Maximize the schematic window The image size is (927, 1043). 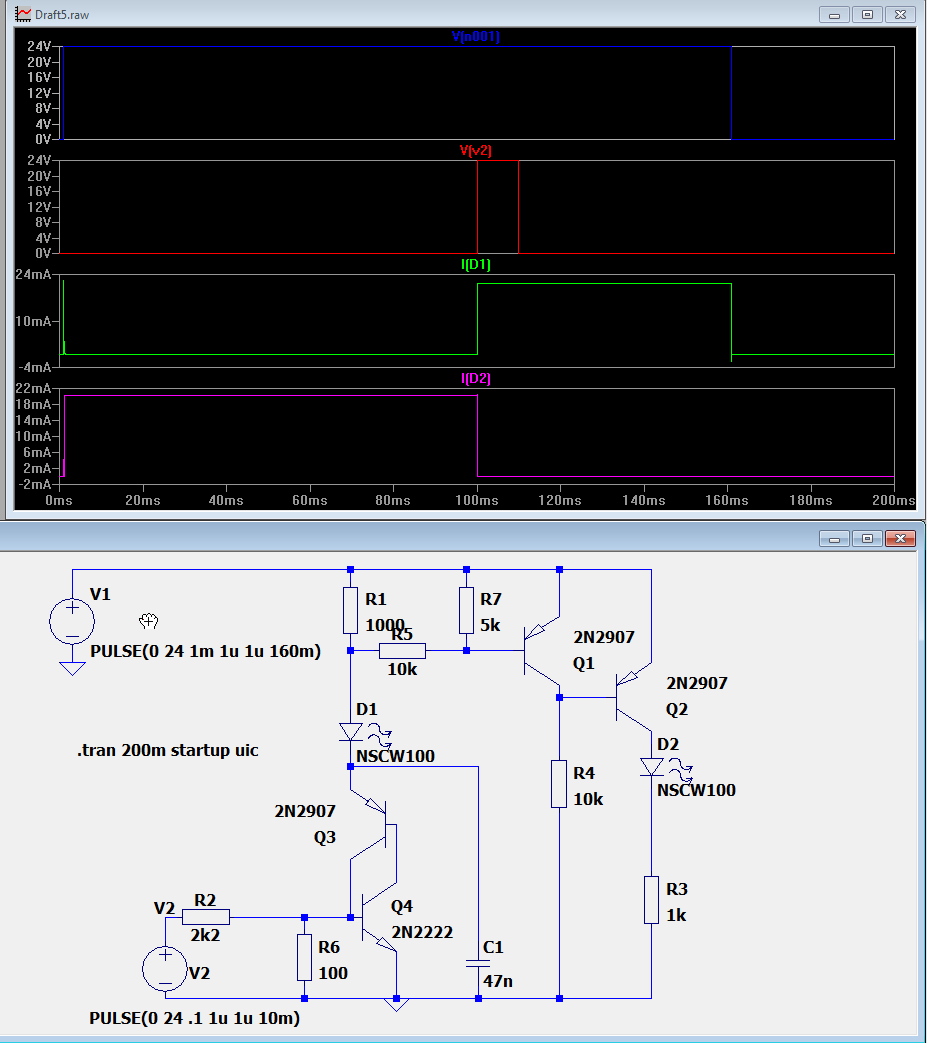(867, 538)
